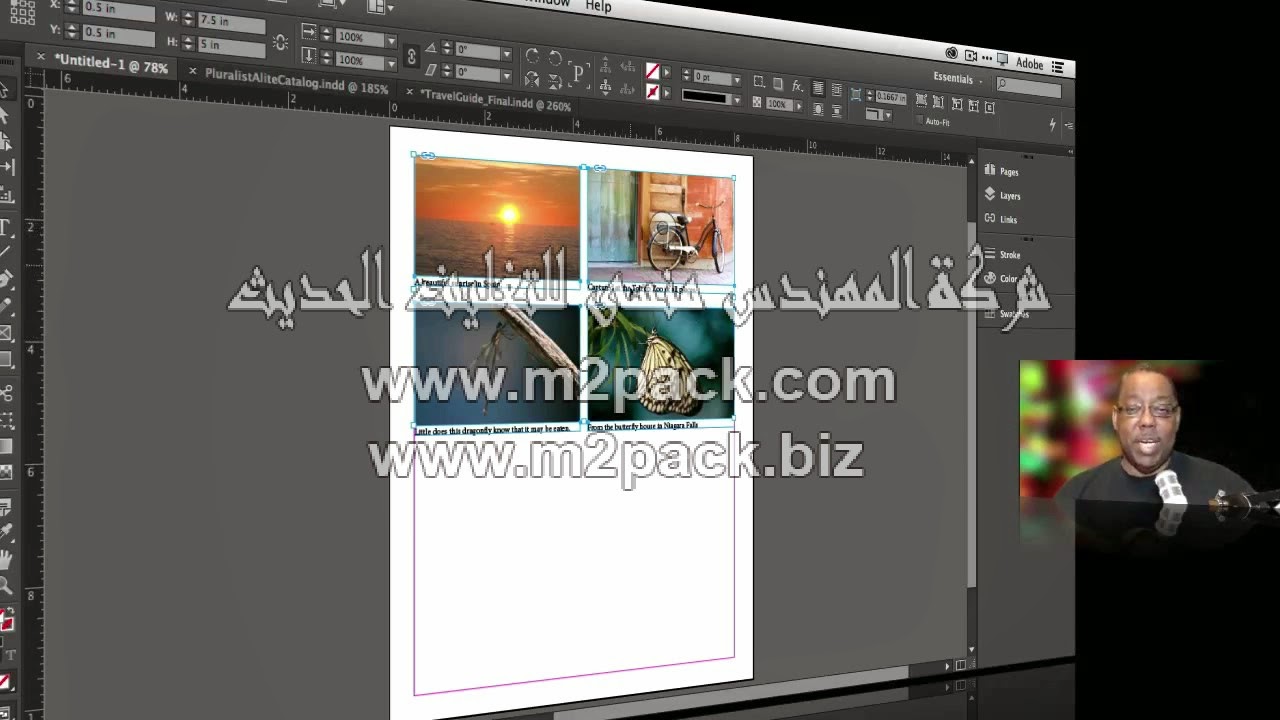1280x720 pixels.
Task: Open the stroke weight 0 pt dropdown
Action: [x=737, y=81]
